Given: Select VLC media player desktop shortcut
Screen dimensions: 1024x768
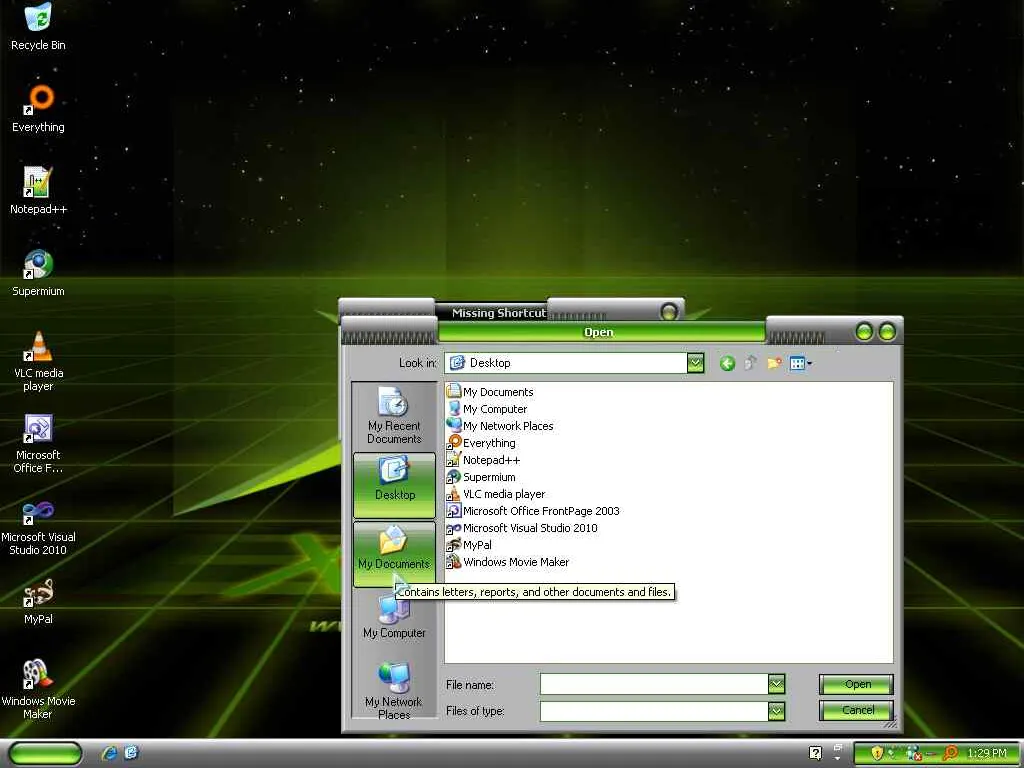Looking at the screenshot, I should 38,361.
